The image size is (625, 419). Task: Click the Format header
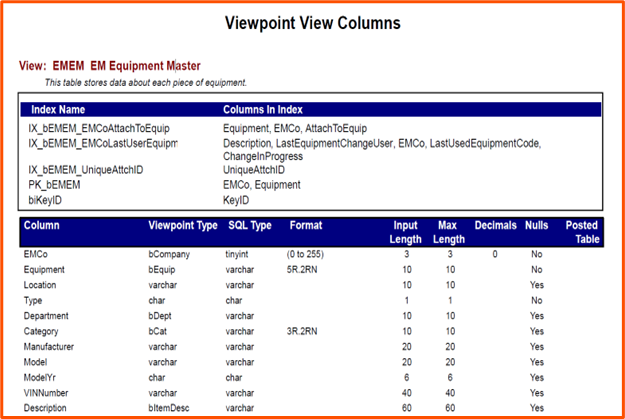306,225
